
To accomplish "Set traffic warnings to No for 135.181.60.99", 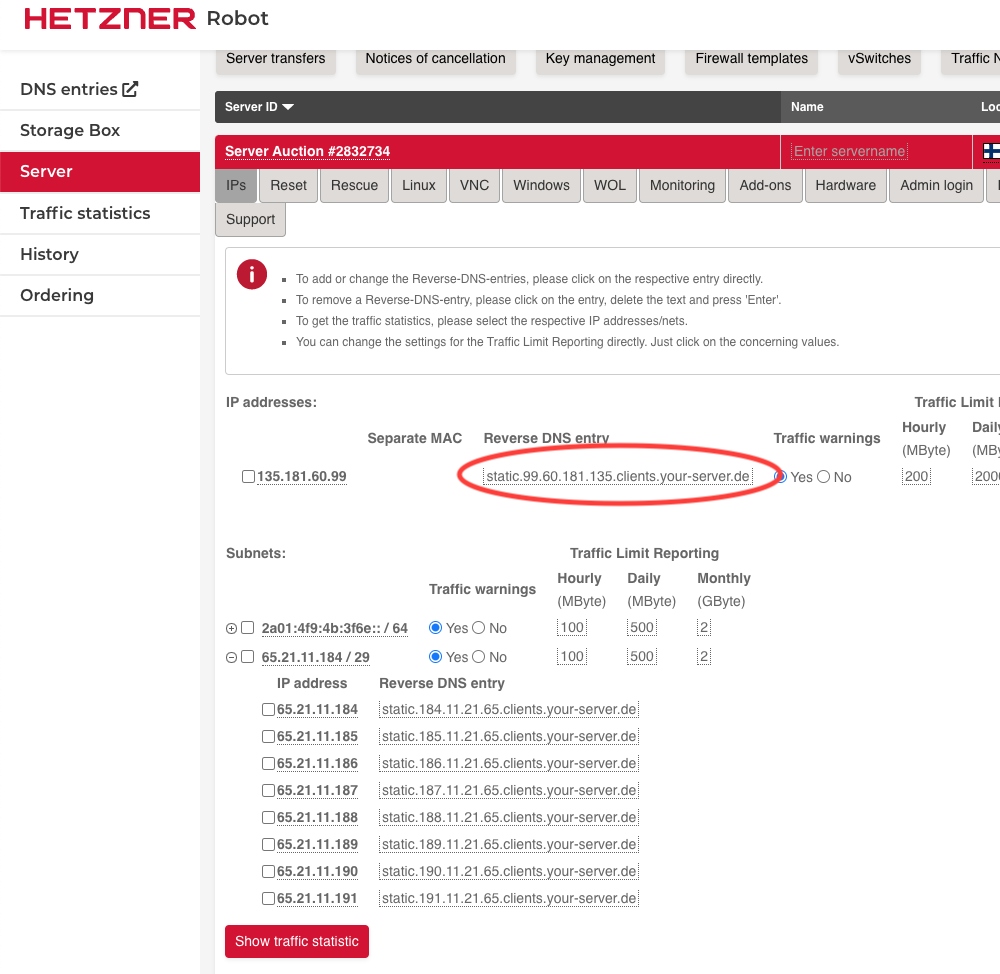I will pyautogui.click(x=824, y=477).
